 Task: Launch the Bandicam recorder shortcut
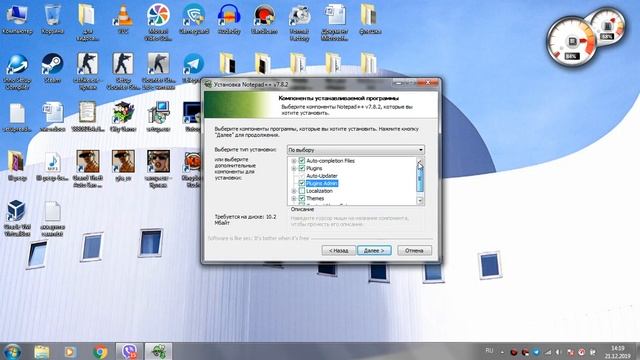(264, 20)
